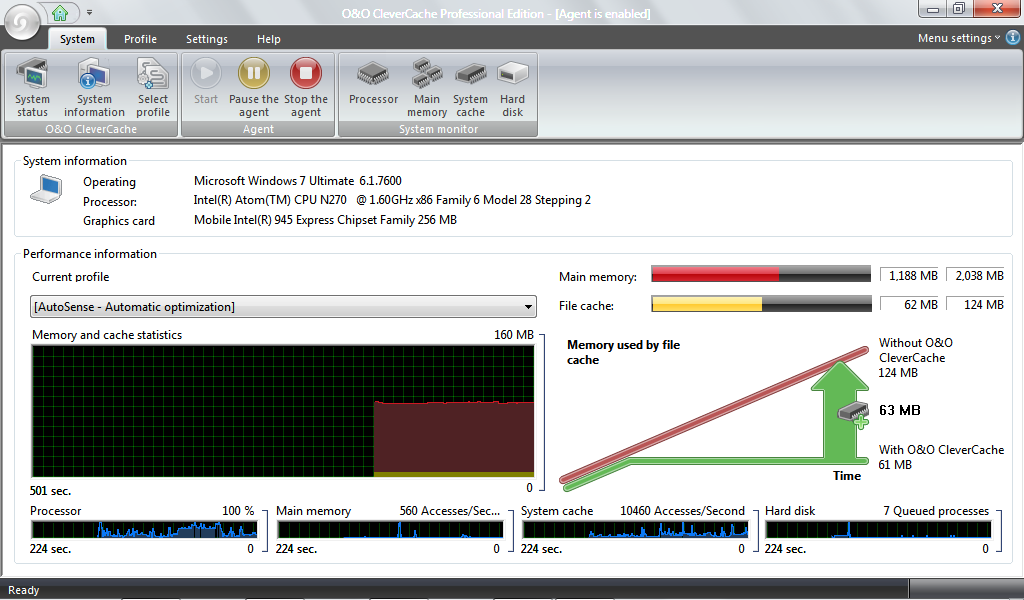
Task: Restore down the application window
Action: pos(958,8)
